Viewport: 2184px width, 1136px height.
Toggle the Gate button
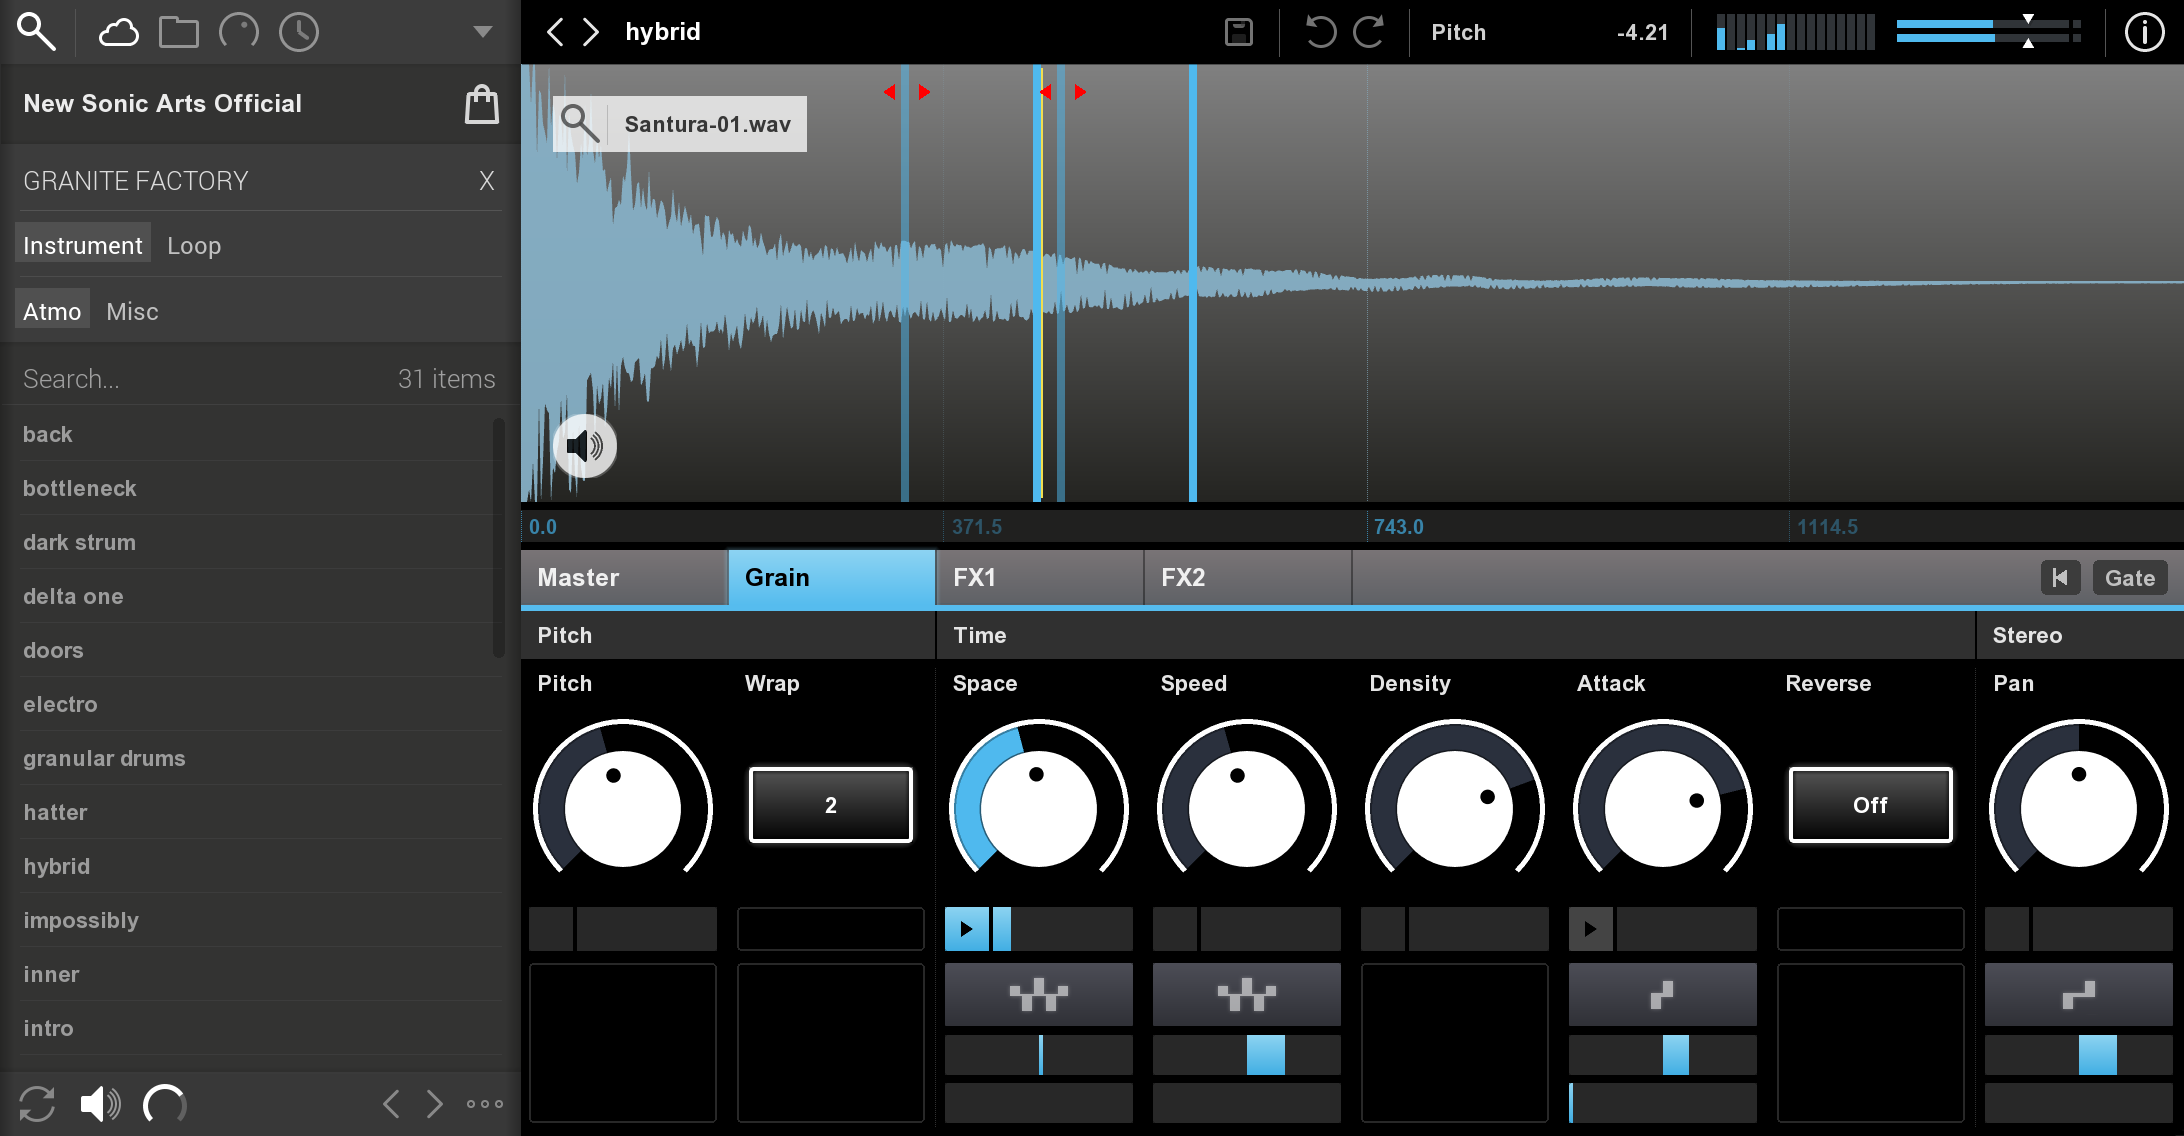coord(2130,577)
